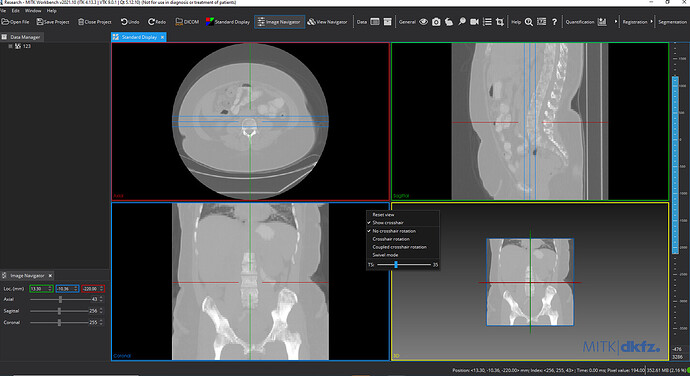Open the Data Manager icon in Data group
The width and height of the screenshot is (690, 376).
[375, 22]
